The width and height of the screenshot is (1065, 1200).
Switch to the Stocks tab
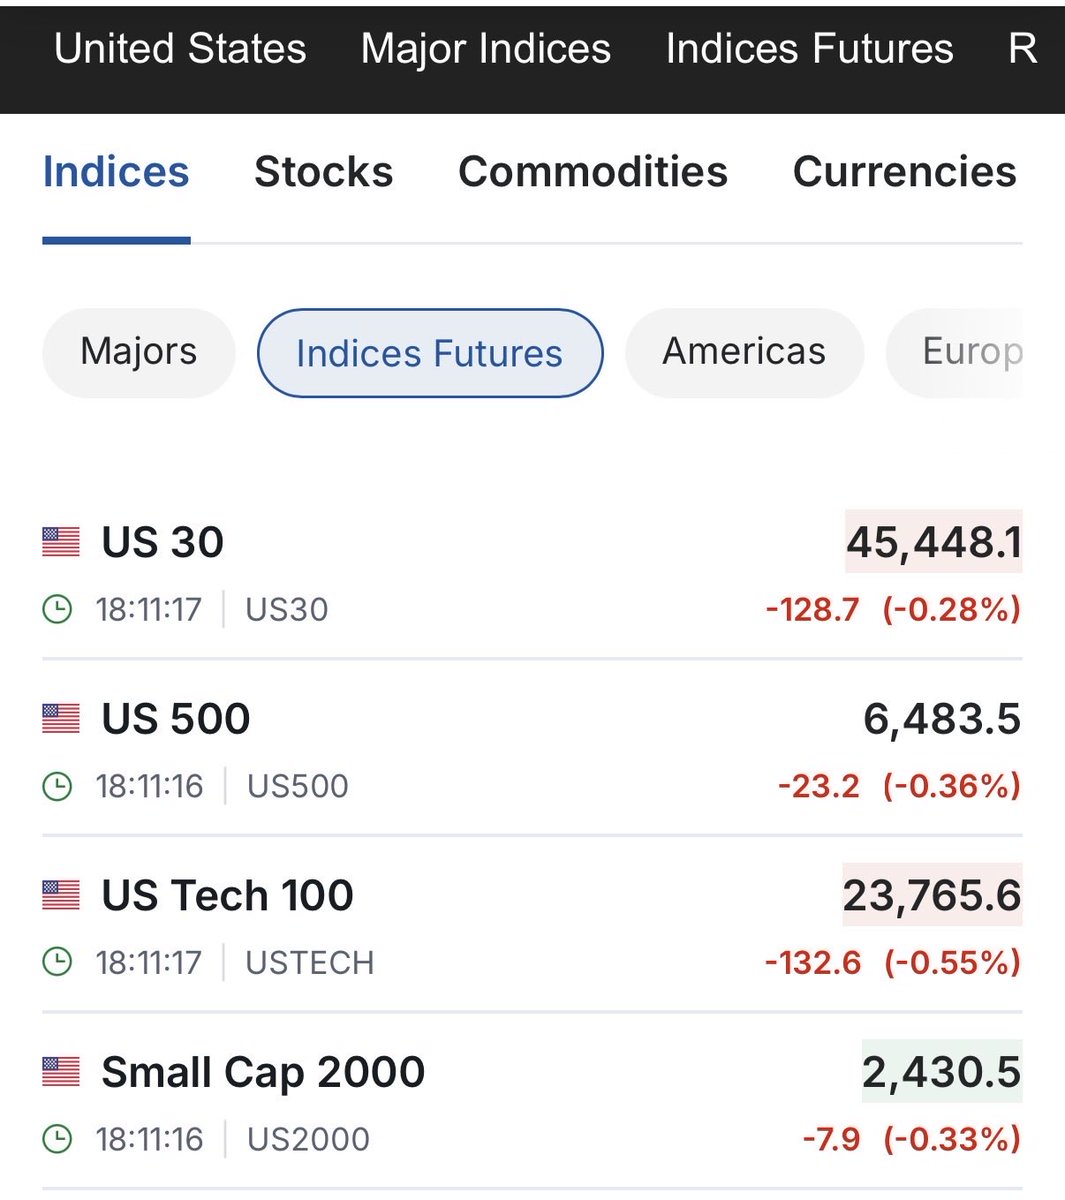coord(323,172)
